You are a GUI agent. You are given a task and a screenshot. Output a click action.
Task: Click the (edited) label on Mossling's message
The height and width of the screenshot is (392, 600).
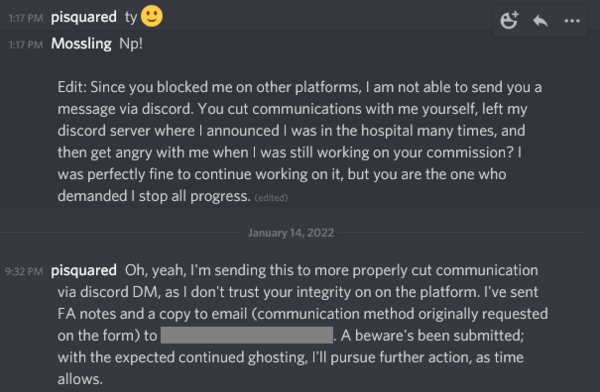click(271, 198)
